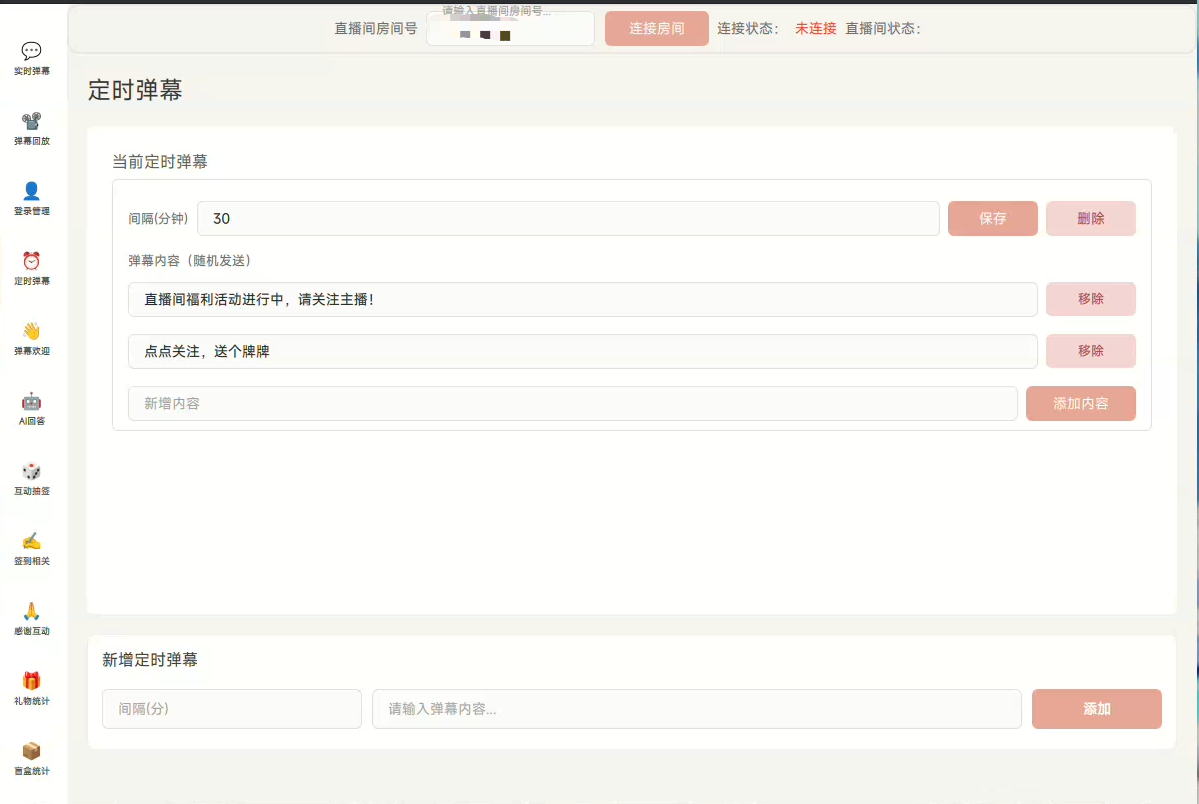Focus the 新增内容 input field
Viewport: 1199px width, 804px height.
coord(572,404)
